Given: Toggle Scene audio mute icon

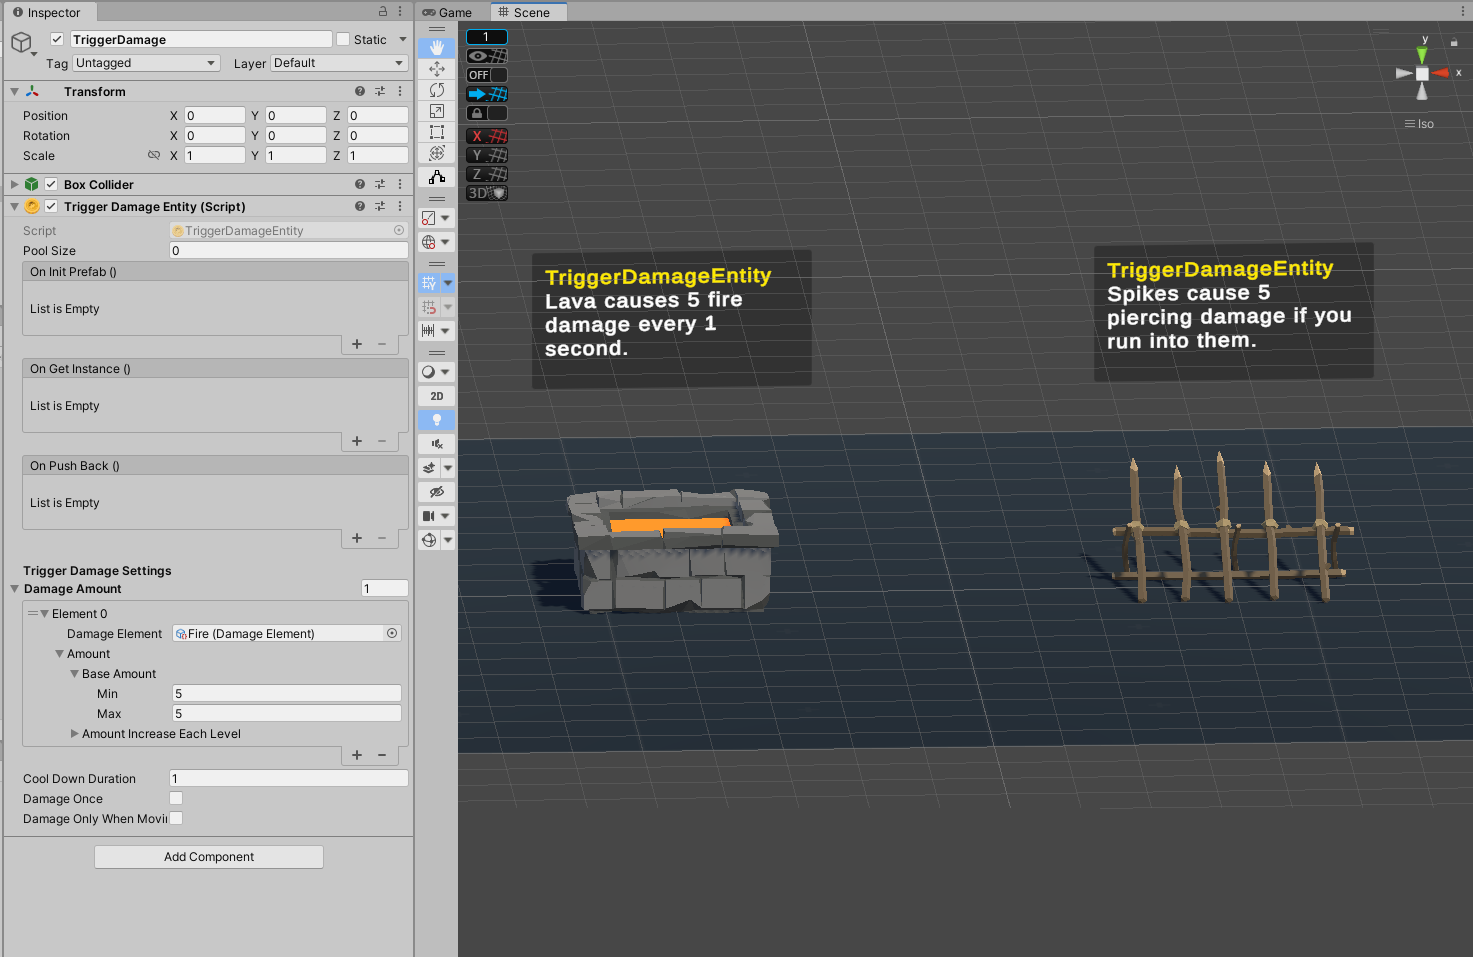Looking at the screenshot, I should pyautogui.click(x=437, y=444).
